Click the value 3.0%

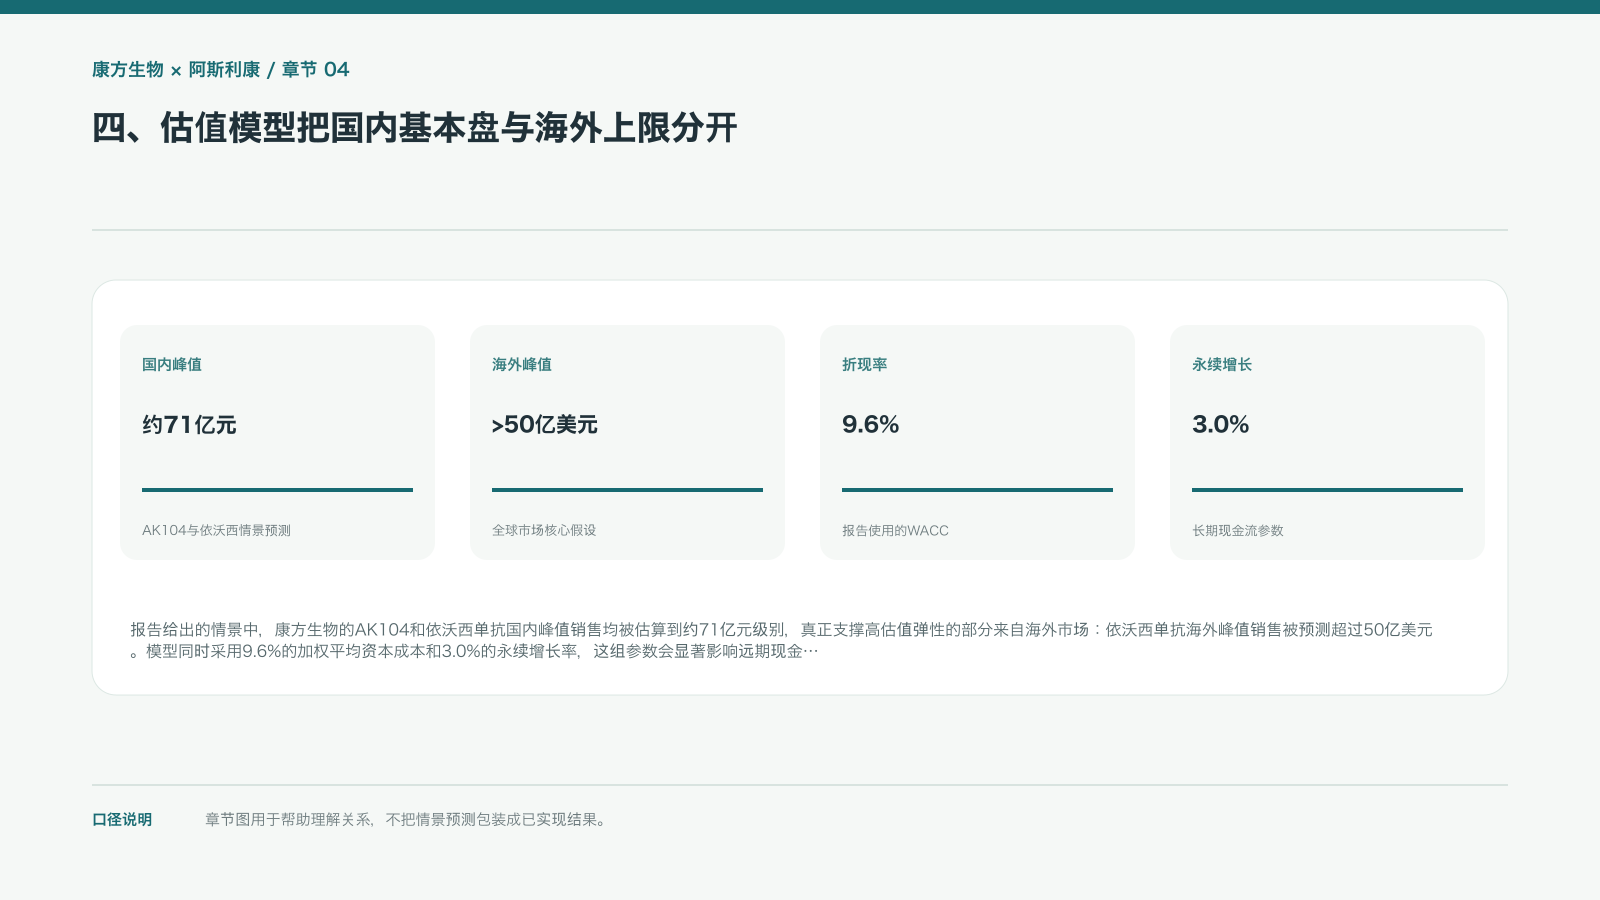1221,424
